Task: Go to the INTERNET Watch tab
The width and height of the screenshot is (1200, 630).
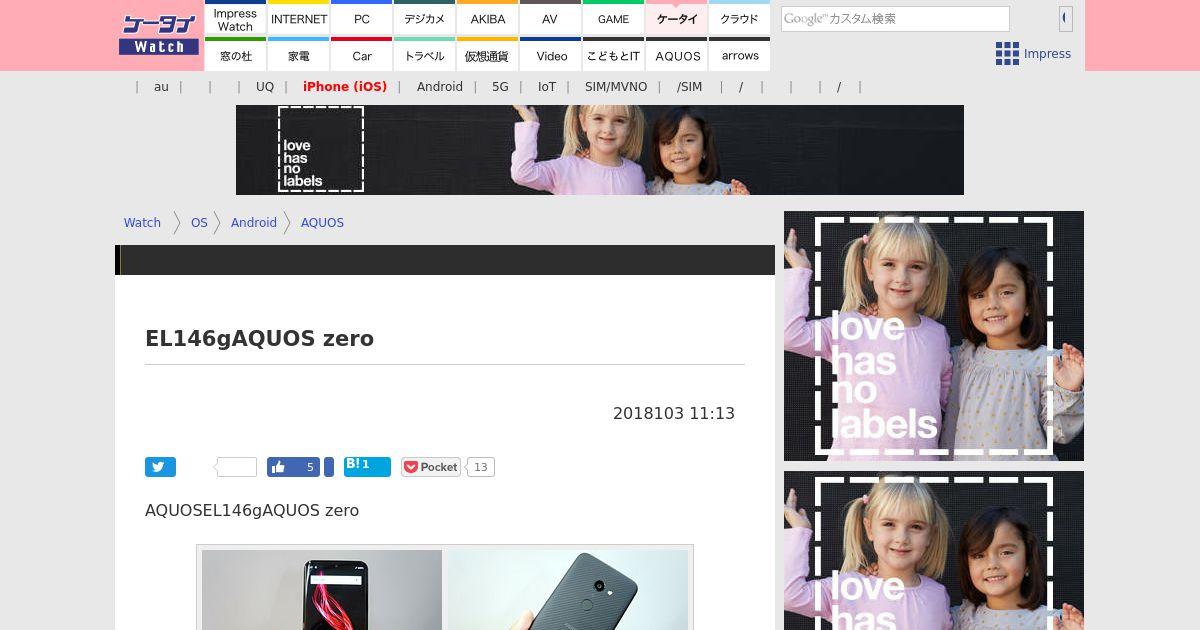Action: (x=298, y=19)
